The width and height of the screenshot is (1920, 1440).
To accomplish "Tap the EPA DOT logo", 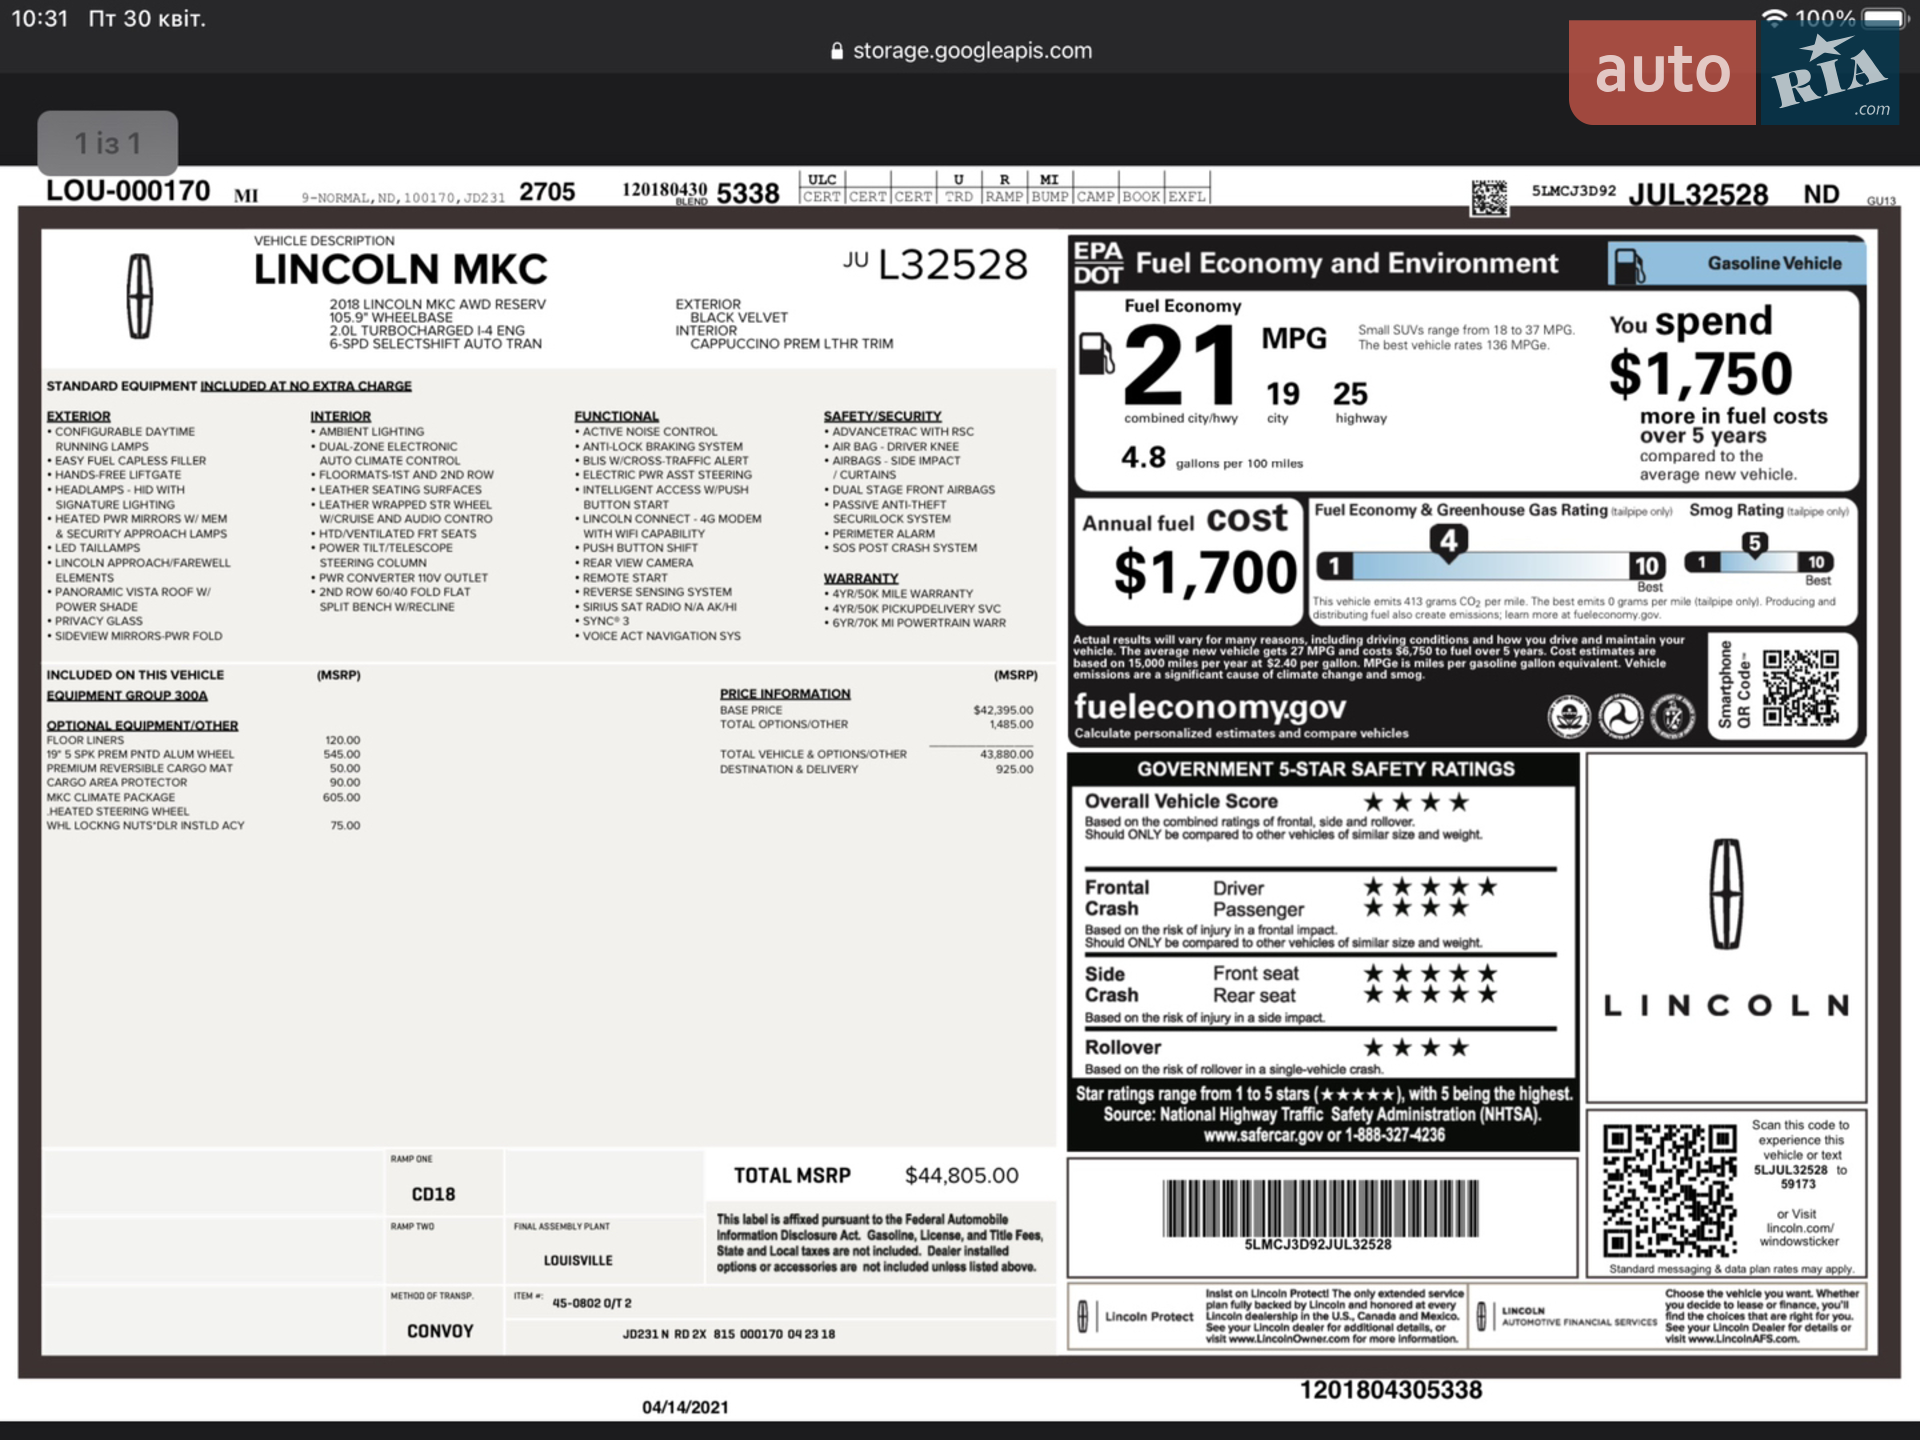I will coord(1098,263).
